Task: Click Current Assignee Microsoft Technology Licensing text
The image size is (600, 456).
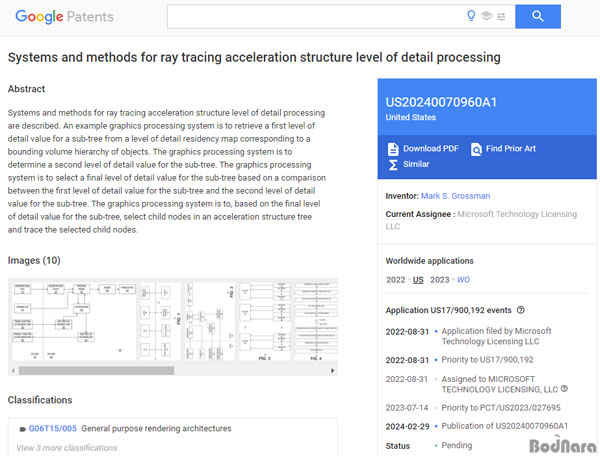Action: tap(481, 220)
